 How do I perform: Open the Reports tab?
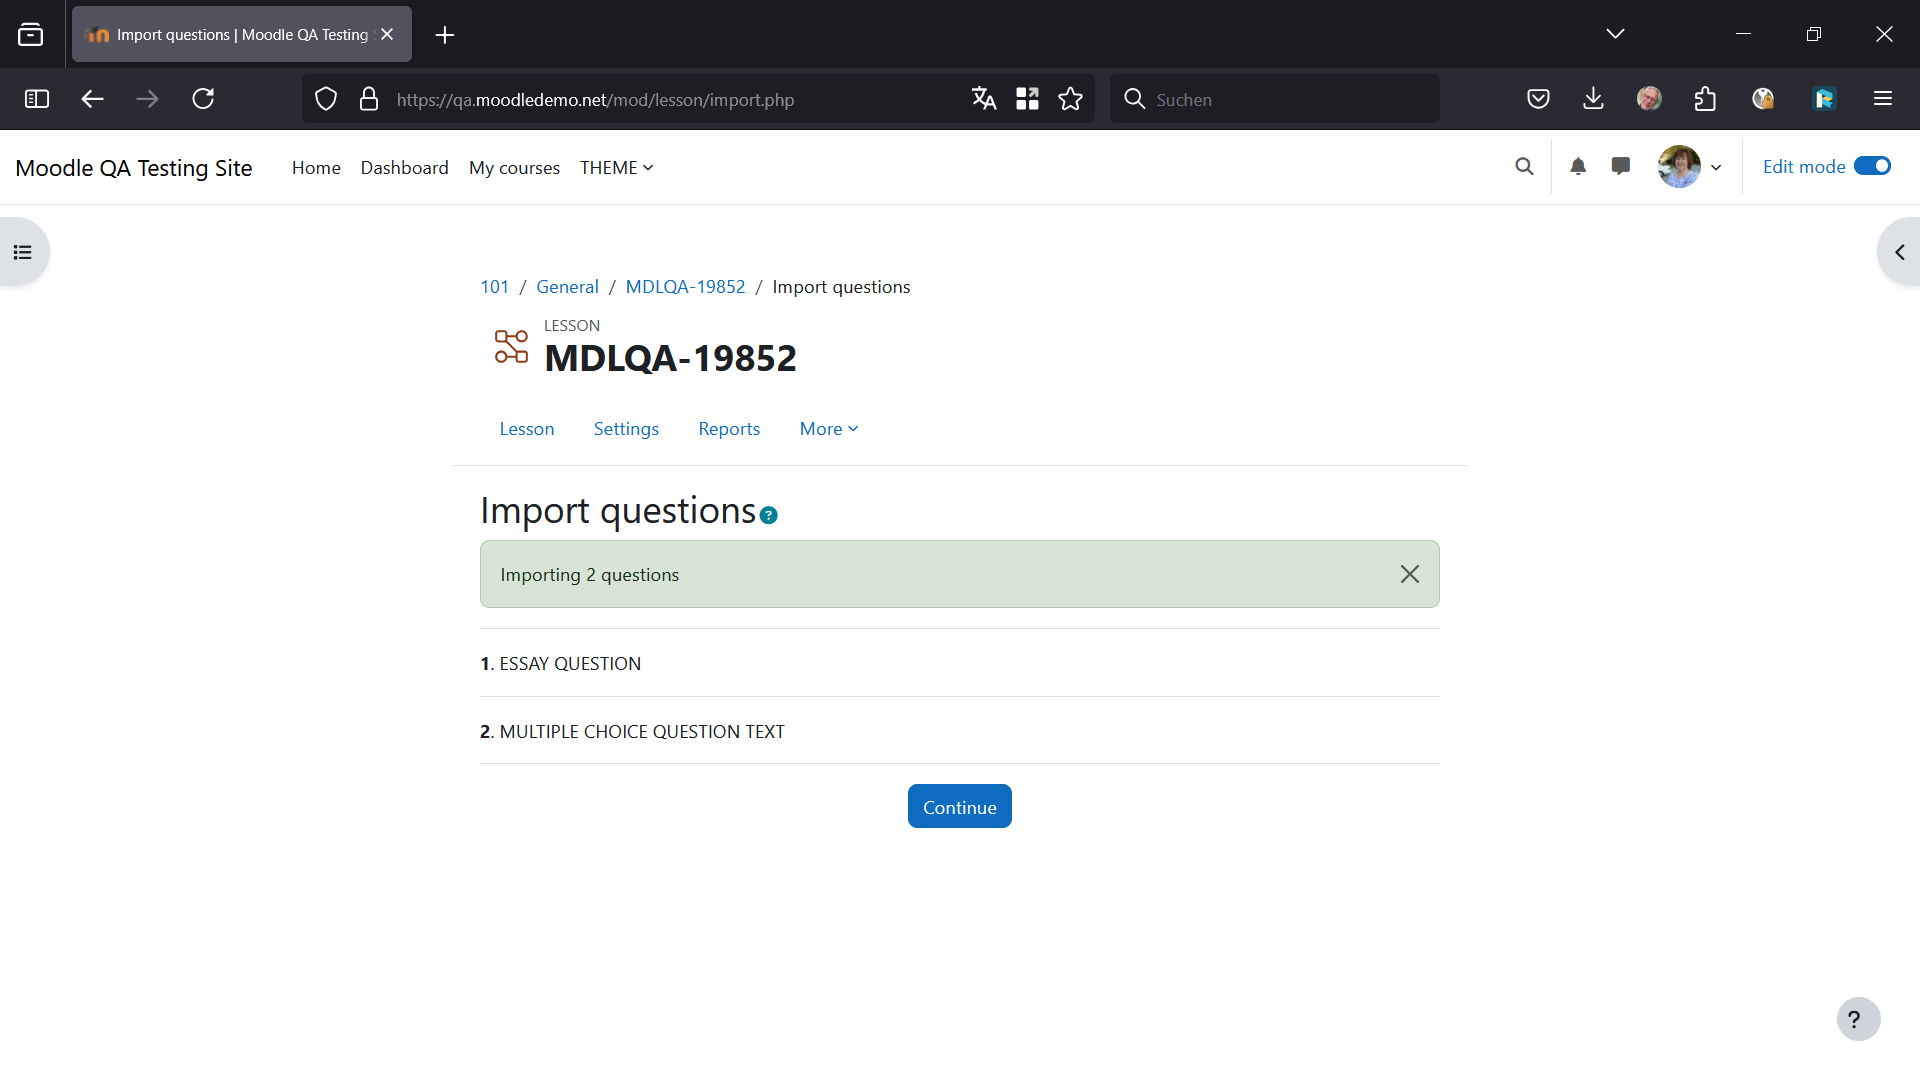[x=729, y=428]
